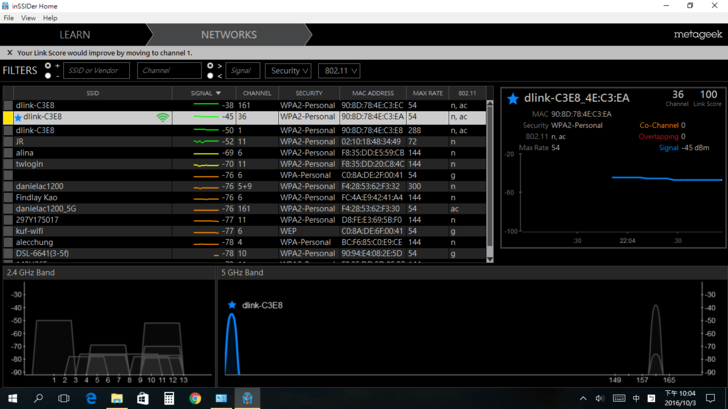
Task: Open Windows taskbar search
Action: tap(38, 398)
